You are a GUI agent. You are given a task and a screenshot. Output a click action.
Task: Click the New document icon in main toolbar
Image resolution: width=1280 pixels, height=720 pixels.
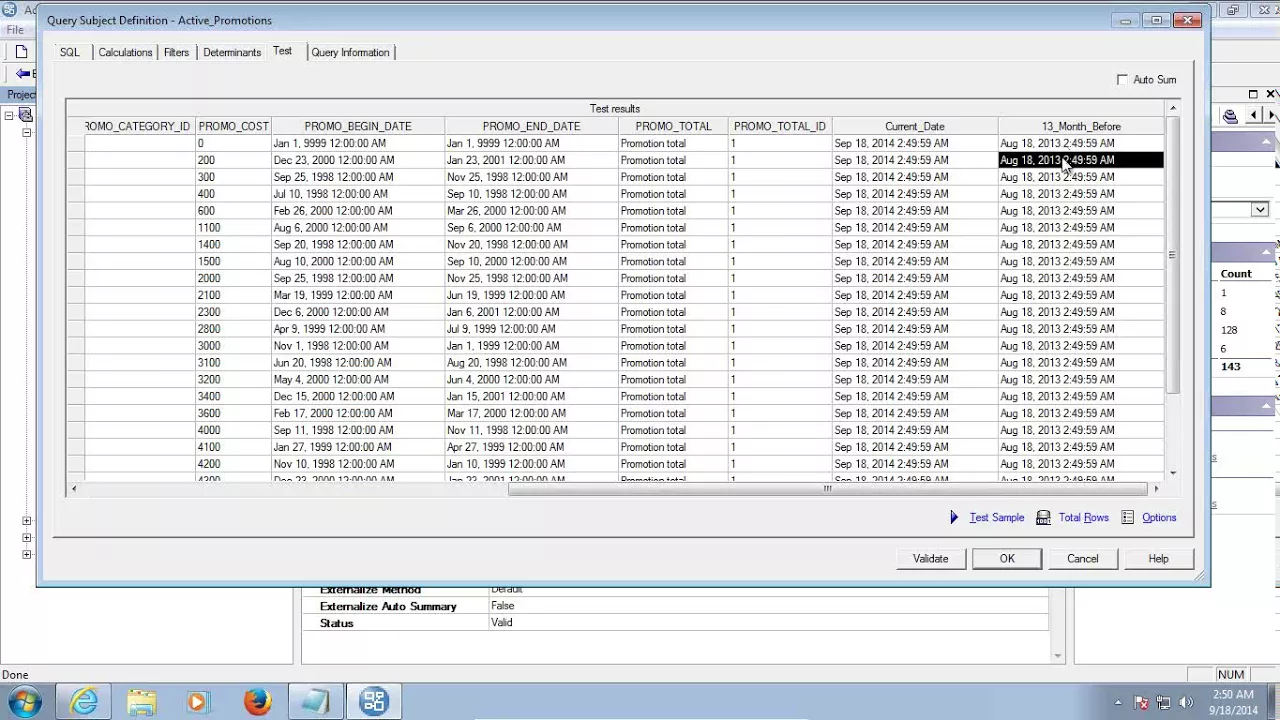pyautogui.click(x=21, y=52)
